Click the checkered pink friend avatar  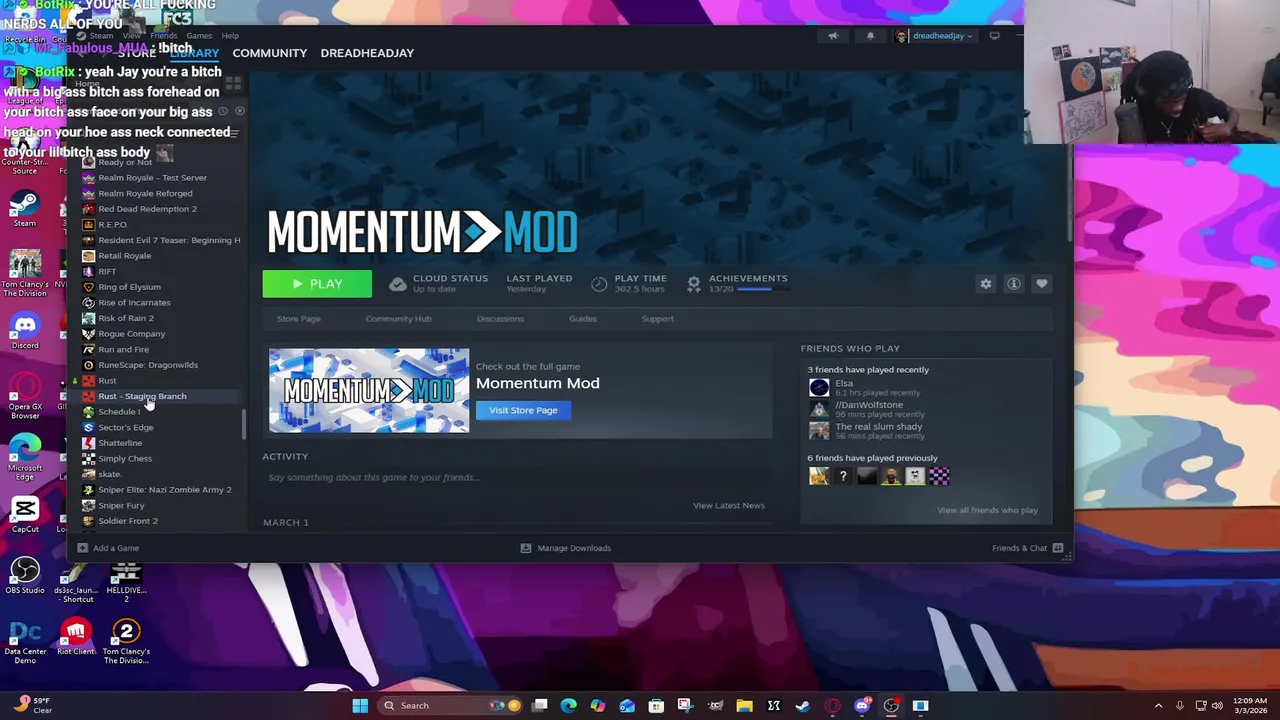tap(939, 477)
